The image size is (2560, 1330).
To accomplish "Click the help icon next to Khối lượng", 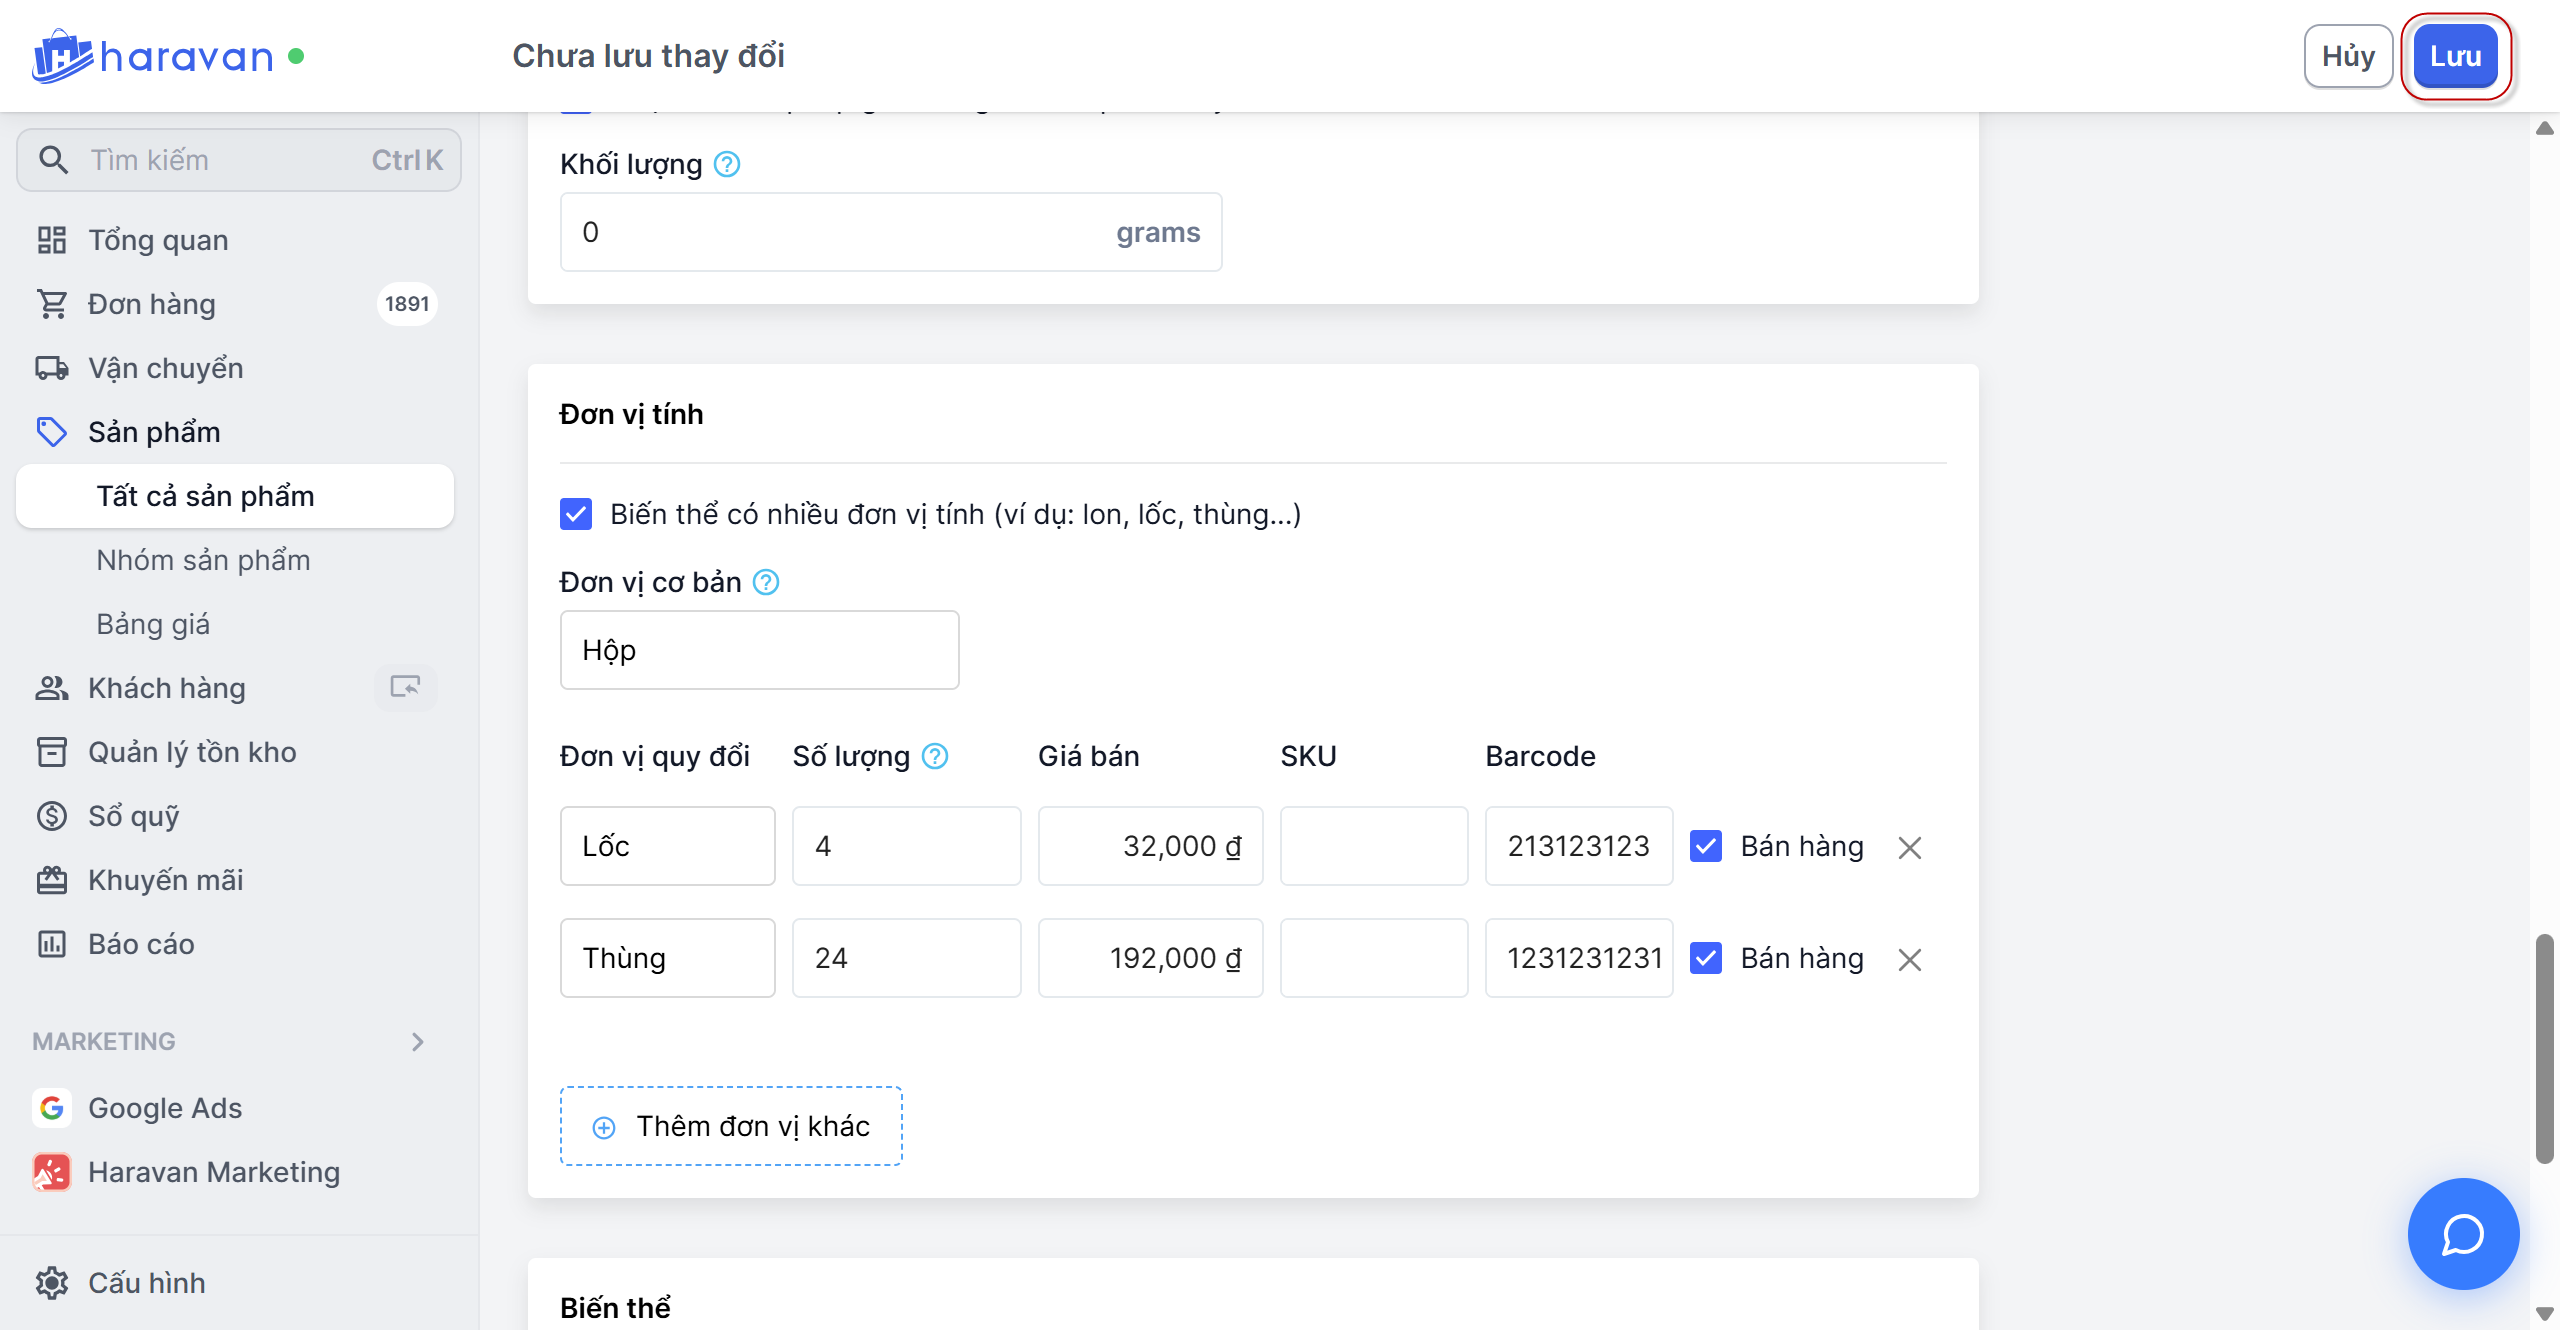I will [x=727, y=164].
